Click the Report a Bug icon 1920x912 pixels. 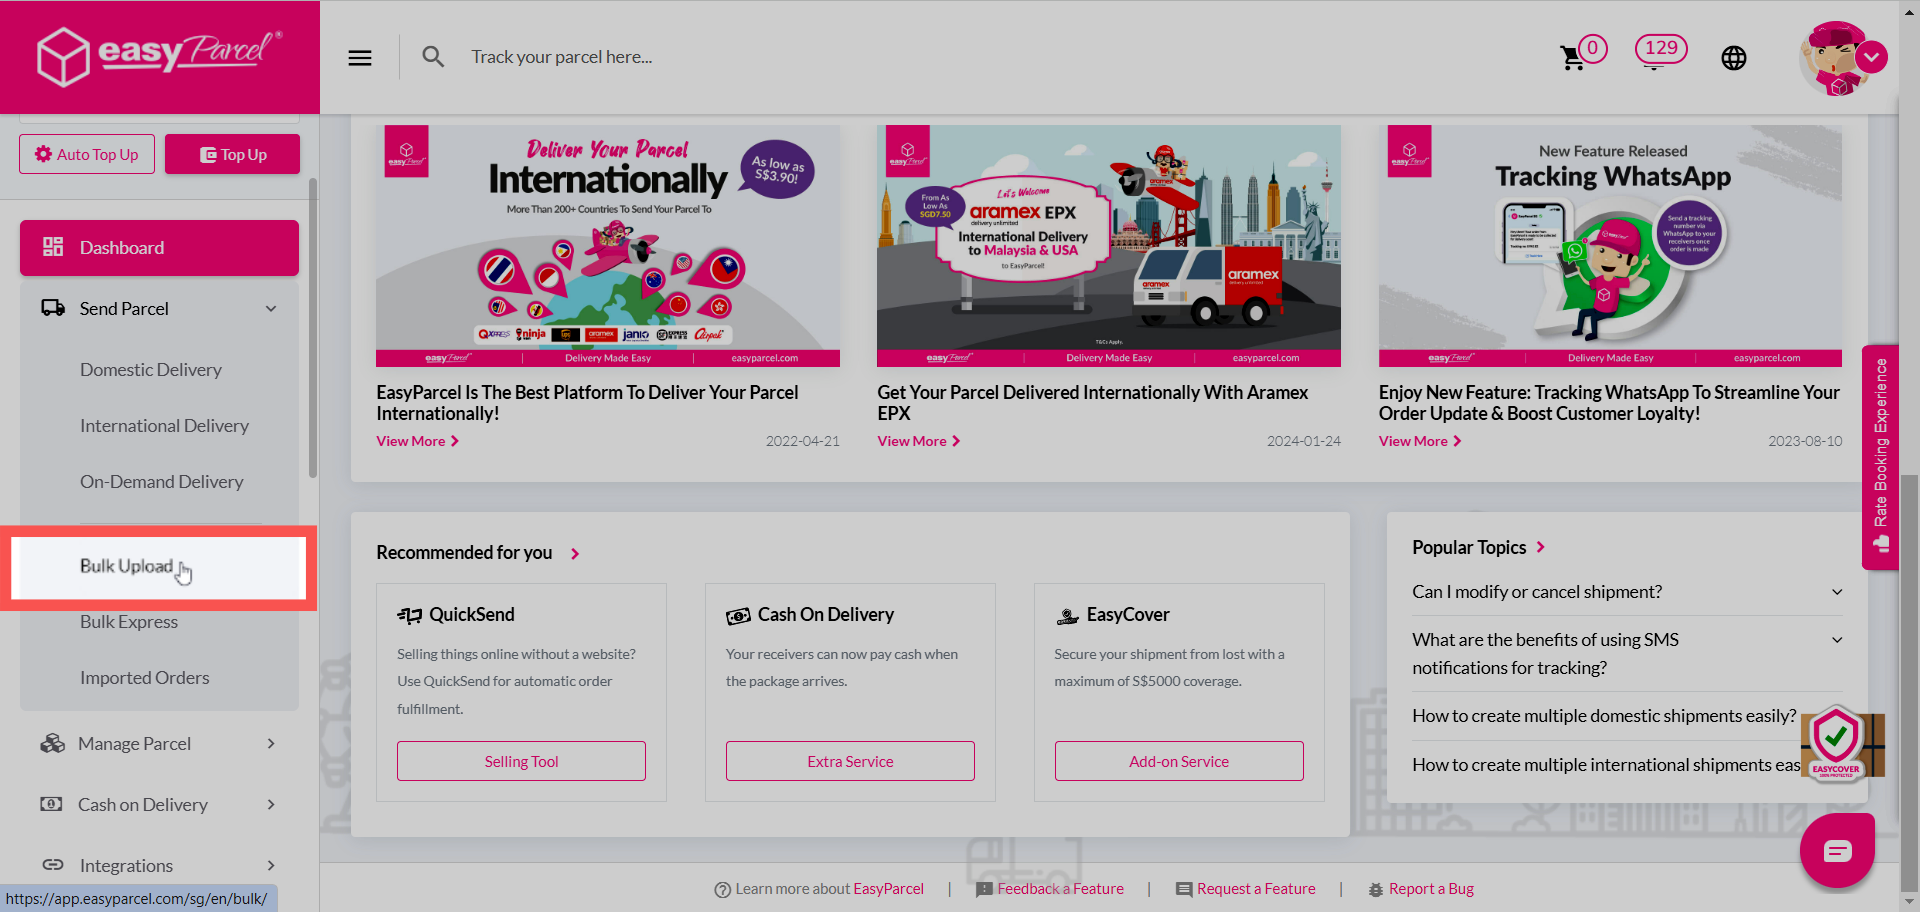[1376, 889]
